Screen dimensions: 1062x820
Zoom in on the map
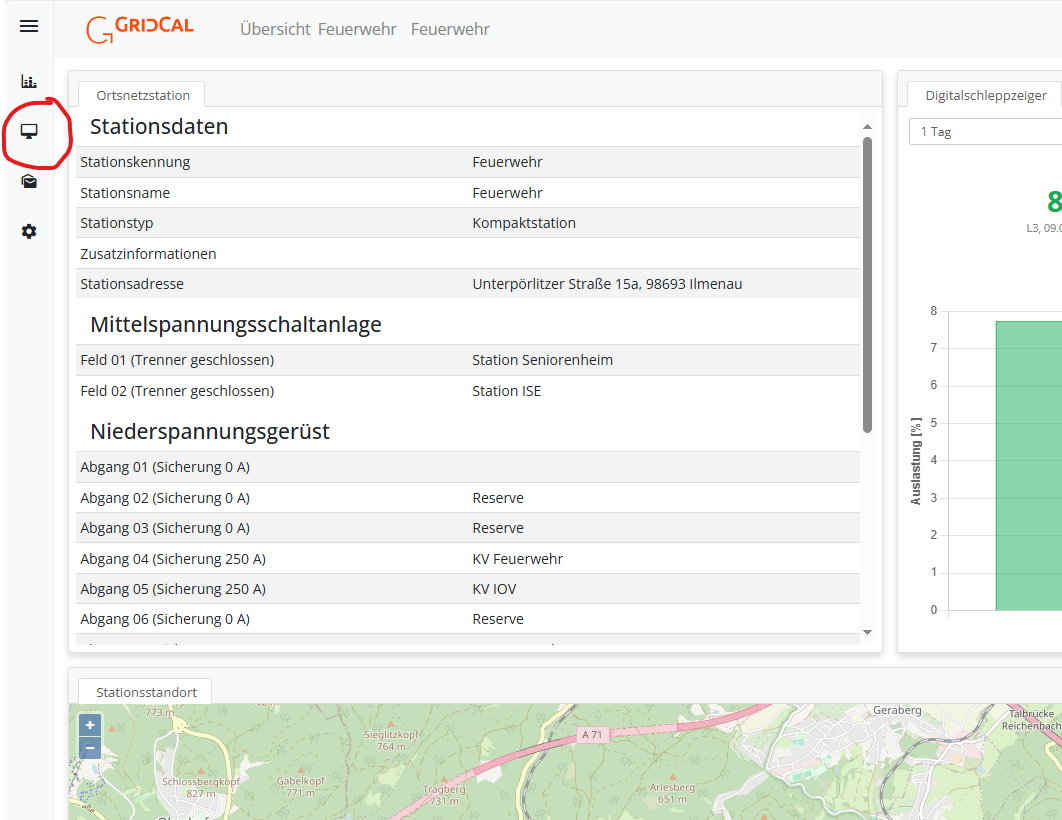(x=90, y=725)
